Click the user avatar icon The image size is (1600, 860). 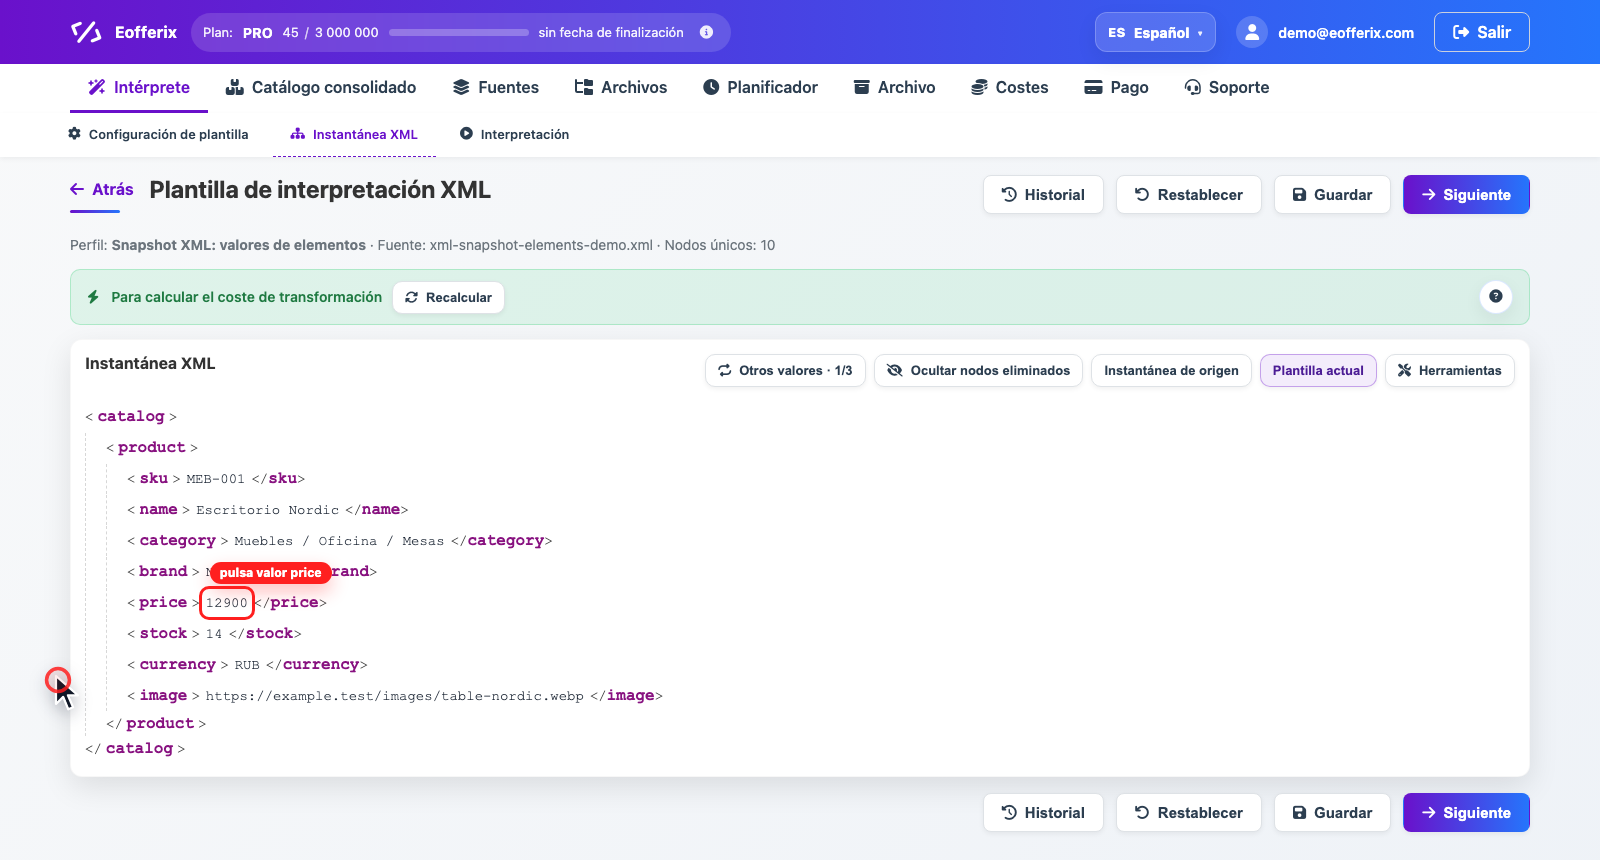coord(1252,32)
